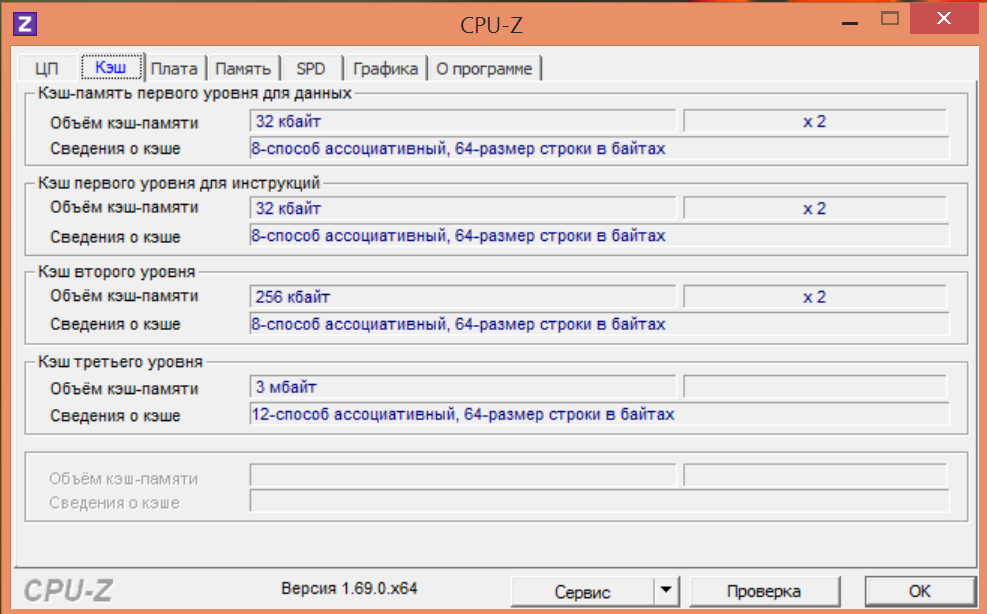Open the SPD tab
The image size is (987, 614).
[311, 69]
